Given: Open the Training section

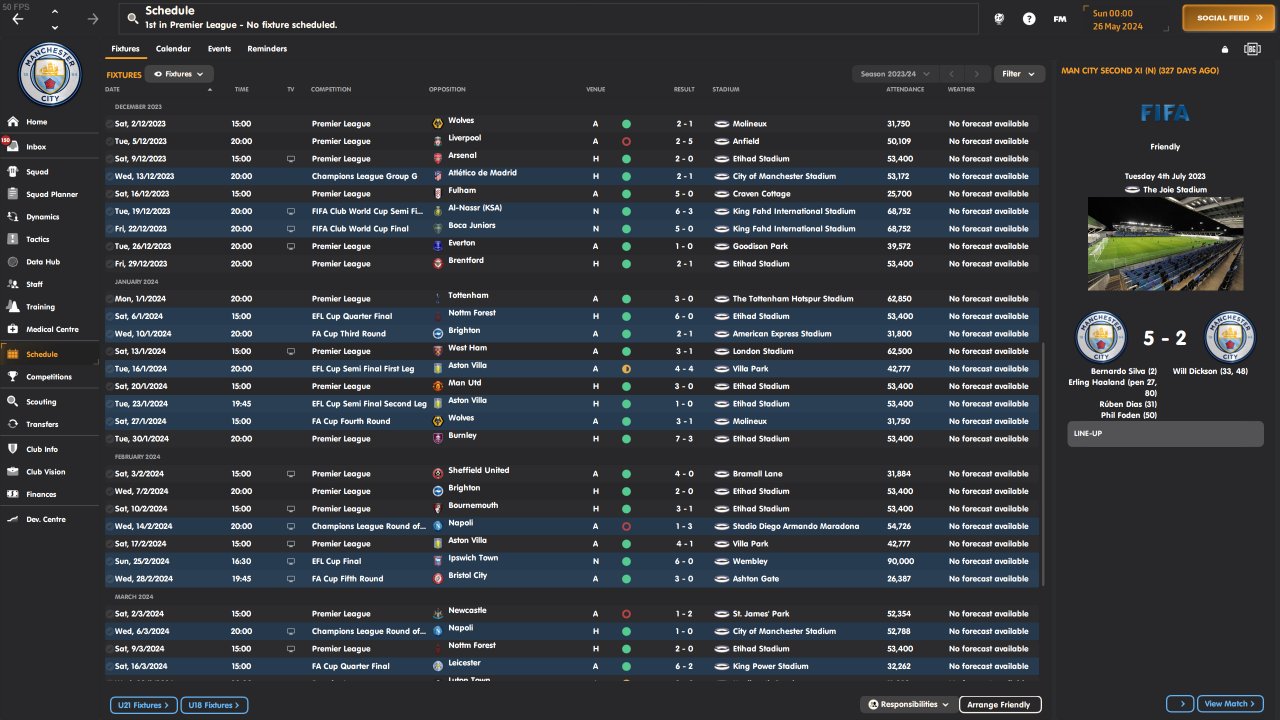Looking at the screenshot, I should click(40, 307).
